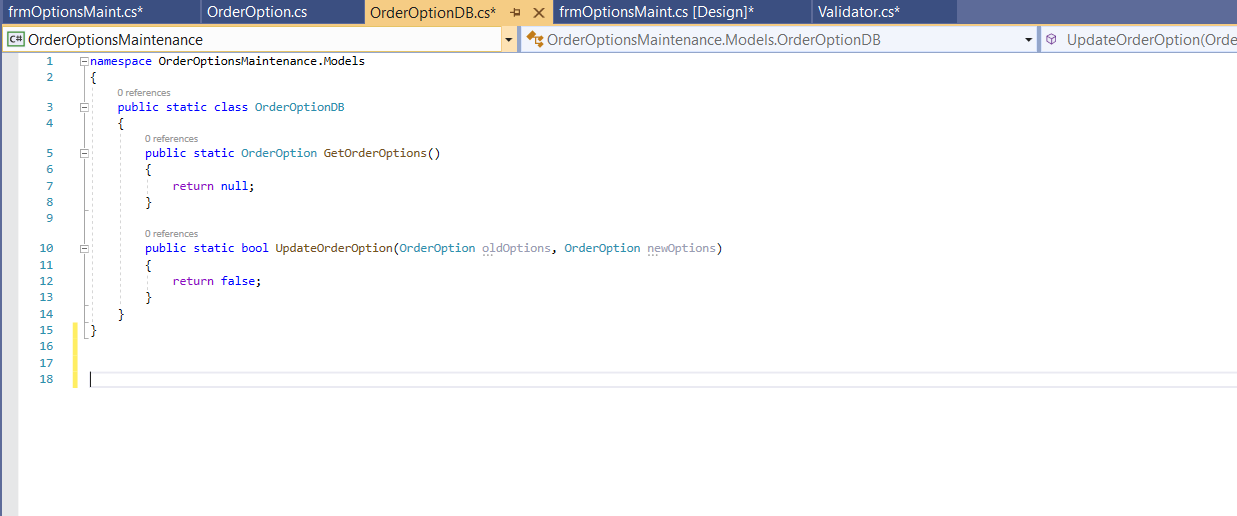The height and width of the screenshot is (516, 1237).
Task: Pin the OrderOptionDB.cs tab with pin icon
Action: [x=516, y=12]
